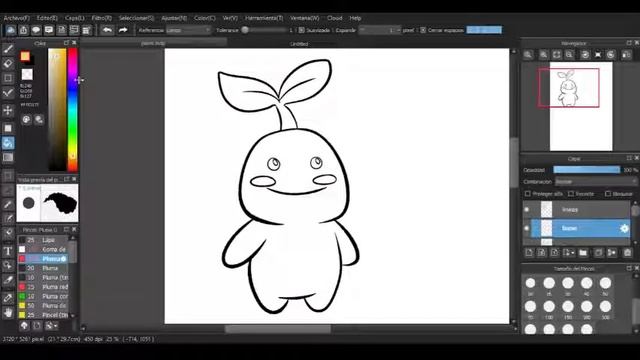Click the first zoom icon in Navigator

[528, 55]
